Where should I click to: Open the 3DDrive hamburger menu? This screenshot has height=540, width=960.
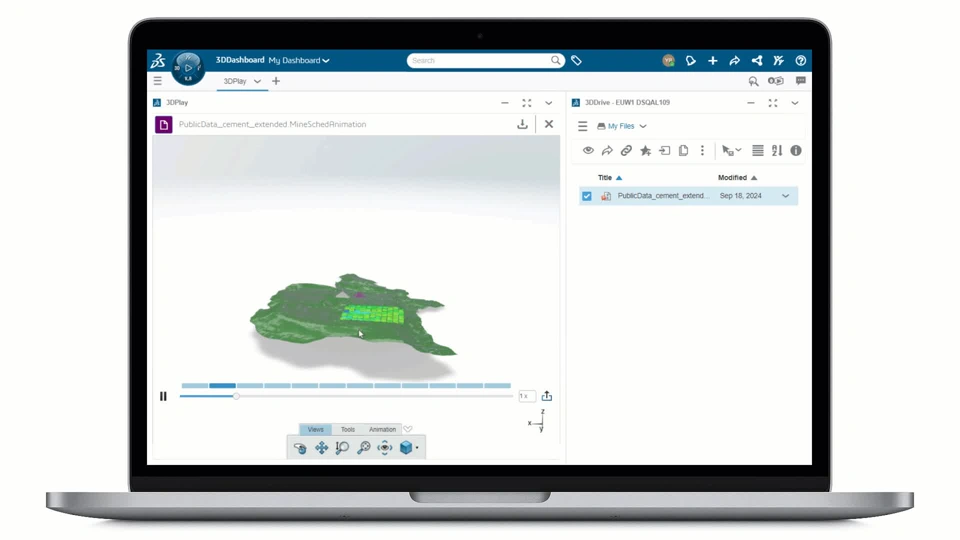582,126
